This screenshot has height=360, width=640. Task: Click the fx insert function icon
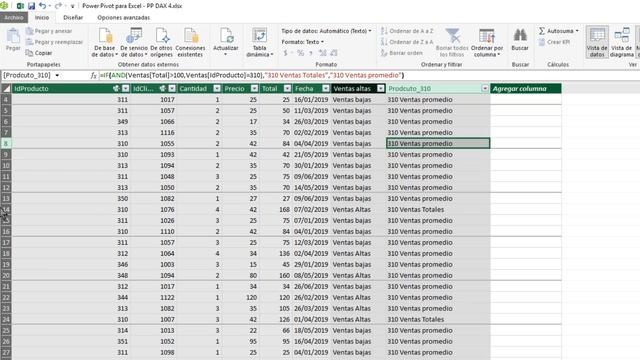click(x=93, y=76)
